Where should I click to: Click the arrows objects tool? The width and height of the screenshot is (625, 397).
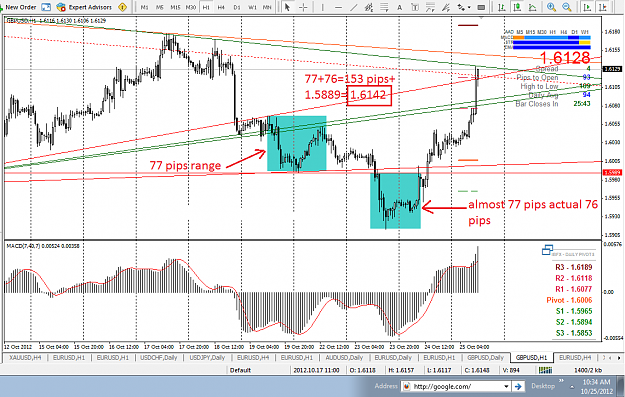pos(461,7)
